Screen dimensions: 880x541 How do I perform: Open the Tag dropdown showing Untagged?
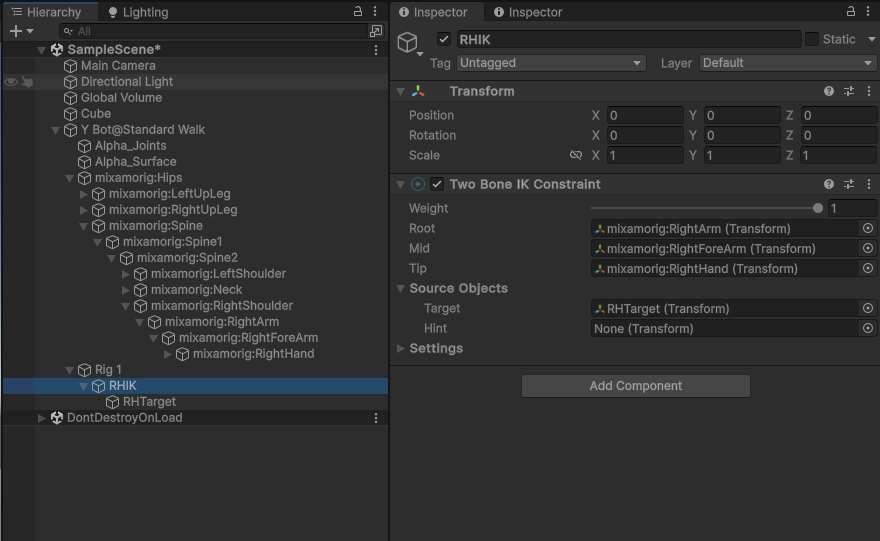point(551,63)
